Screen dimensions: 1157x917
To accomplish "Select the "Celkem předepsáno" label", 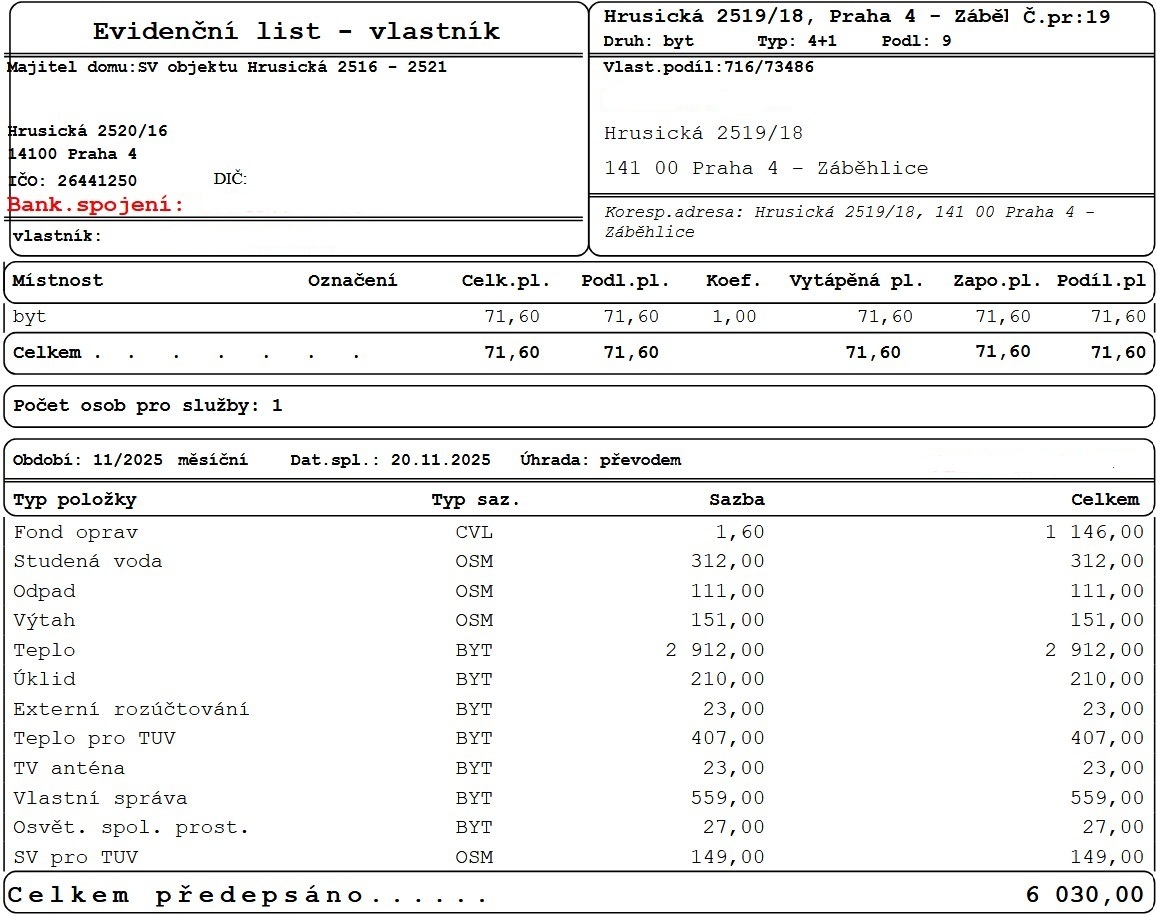I will (248, 895).
